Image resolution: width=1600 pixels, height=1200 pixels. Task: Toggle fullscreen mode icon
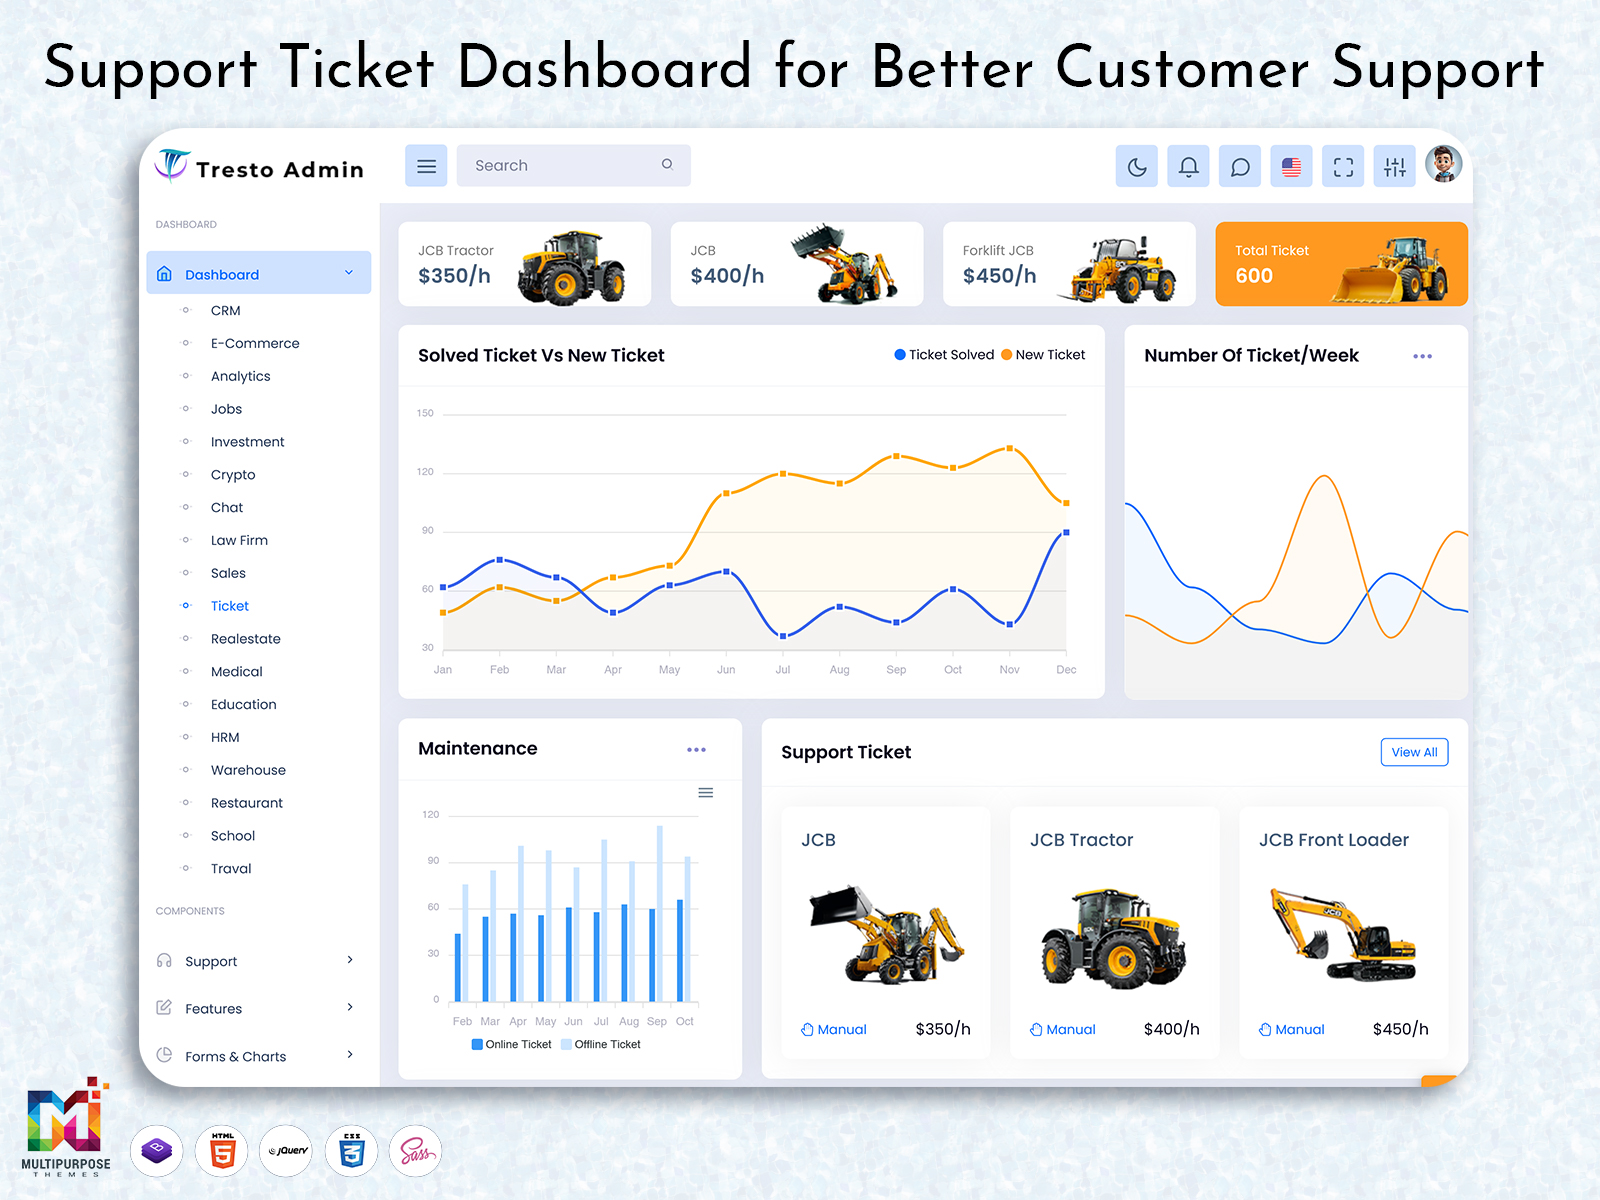coord(1343,167)
